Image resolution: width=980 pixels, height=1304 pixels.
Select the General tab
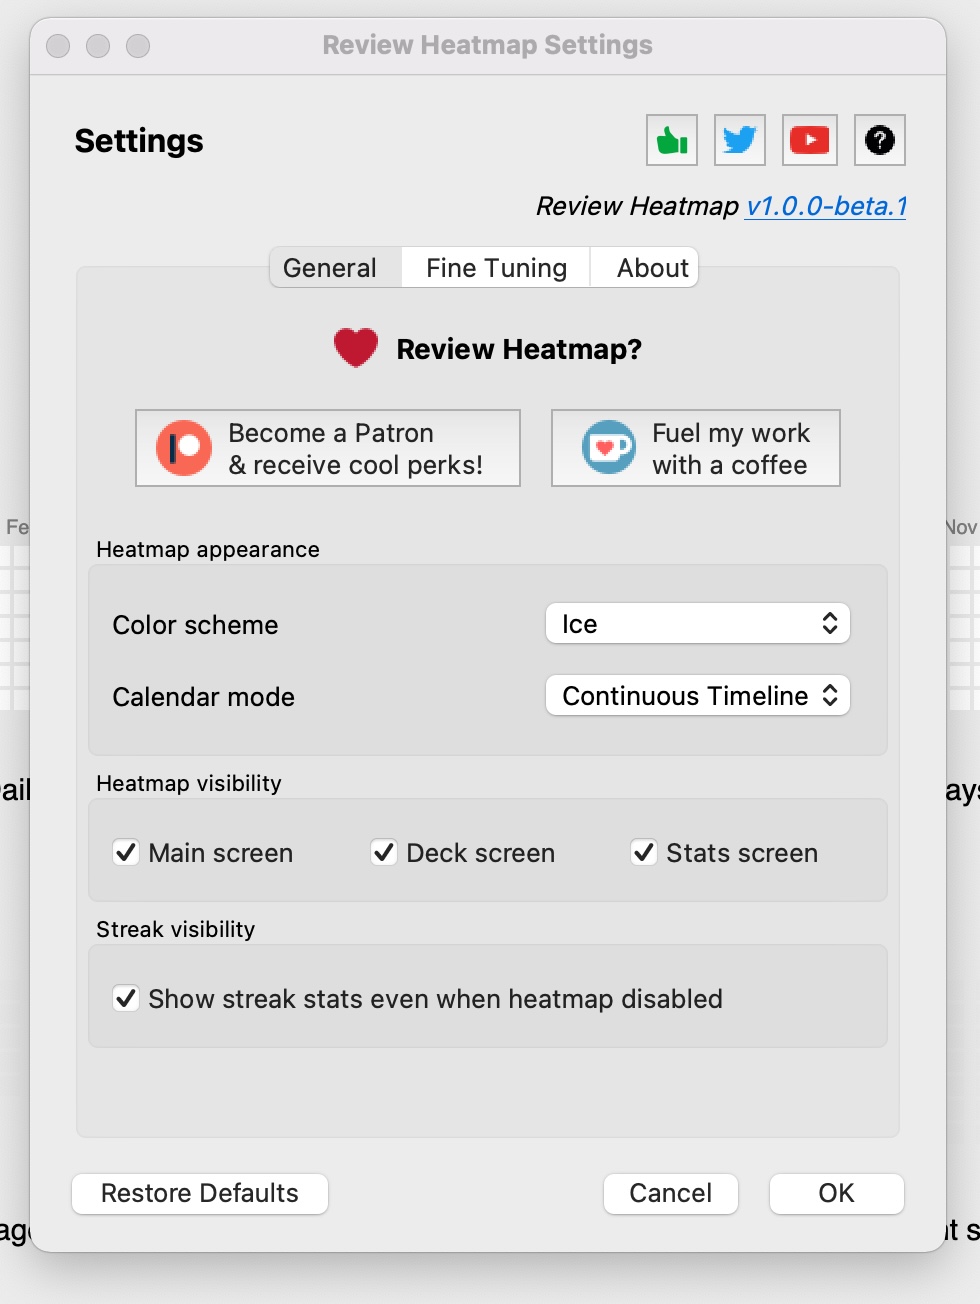331,267
